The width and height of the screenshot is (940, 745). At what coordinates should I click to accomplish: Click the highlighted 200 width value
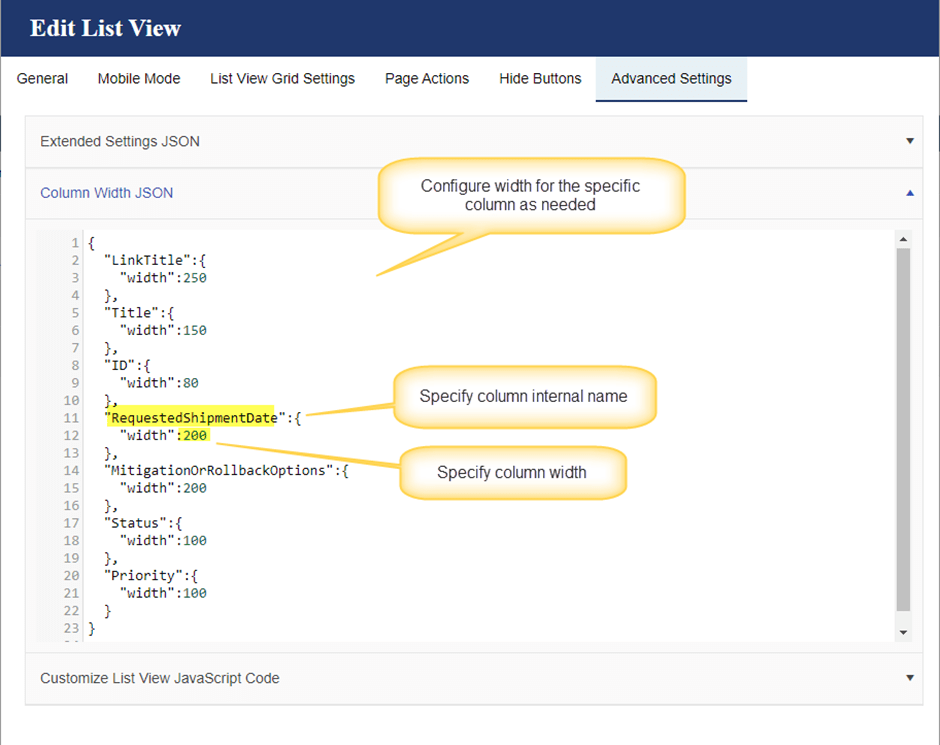coord(195,436)
